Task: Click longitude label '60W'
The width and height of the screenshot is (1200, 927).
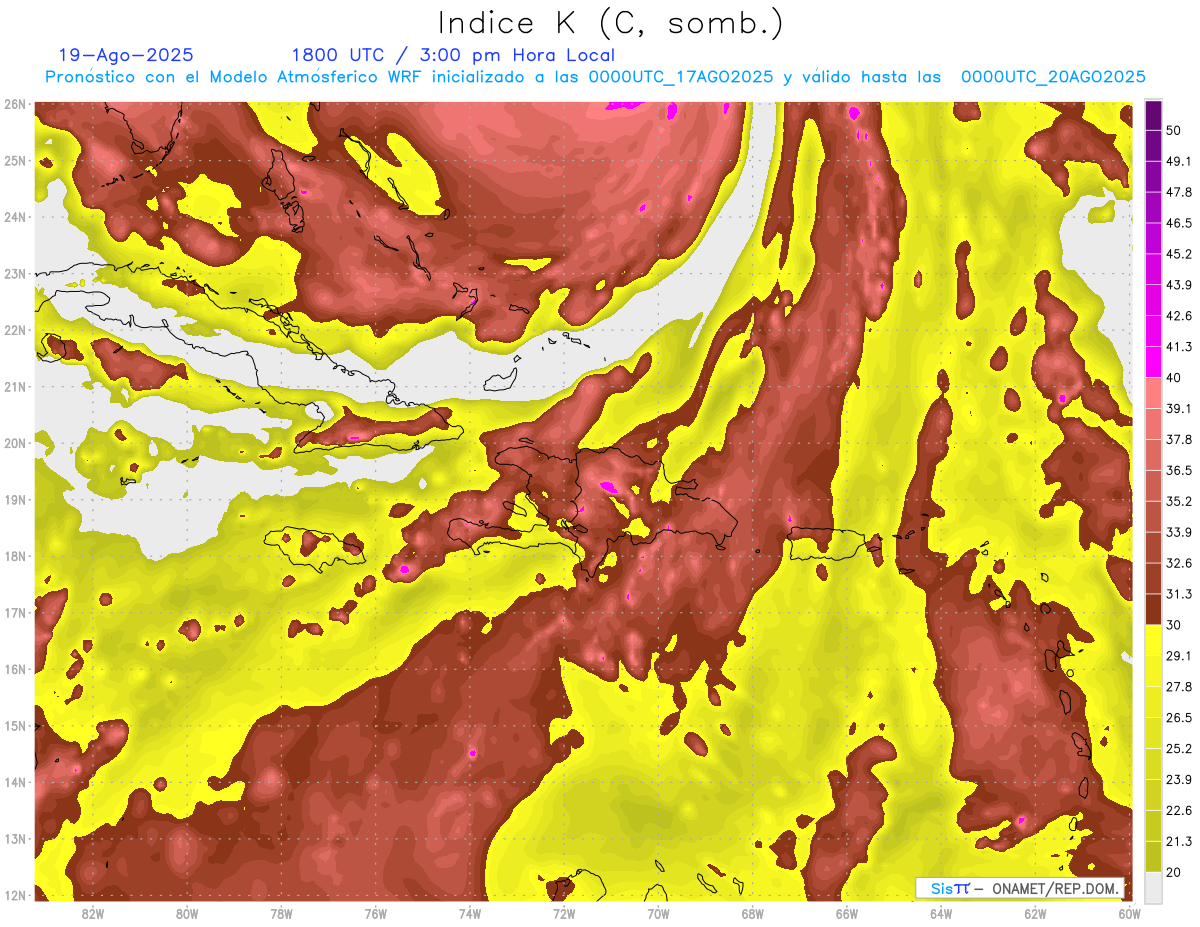Action: (1130, 913)
